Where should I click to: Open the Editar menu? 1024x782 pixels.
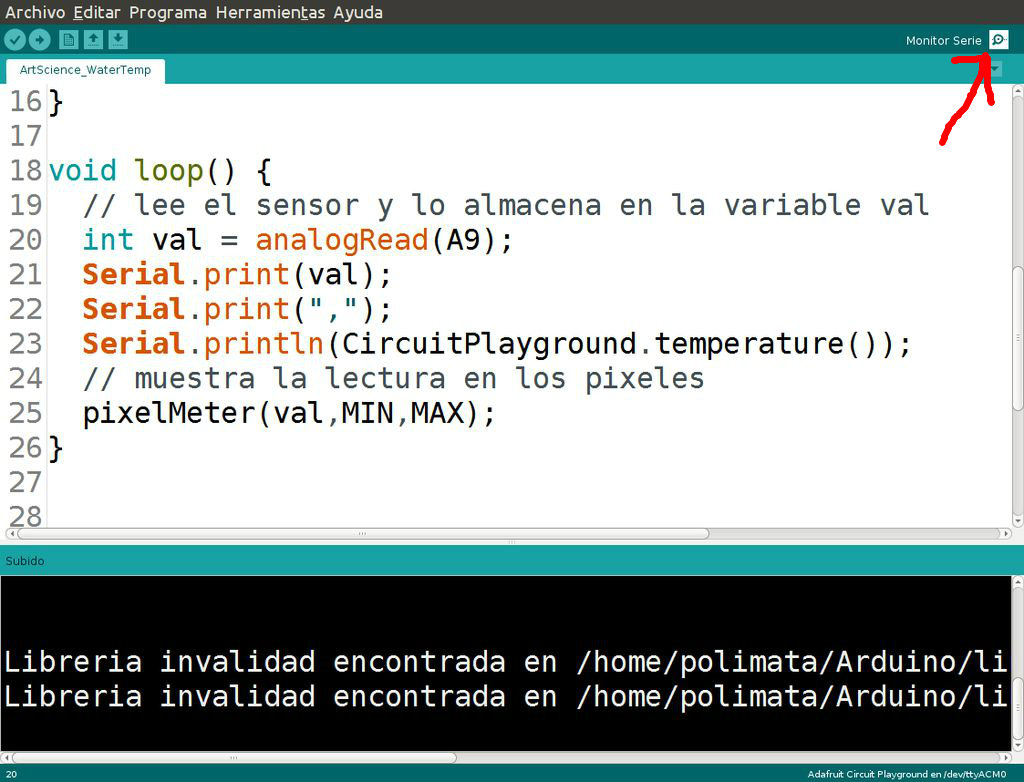97,12
